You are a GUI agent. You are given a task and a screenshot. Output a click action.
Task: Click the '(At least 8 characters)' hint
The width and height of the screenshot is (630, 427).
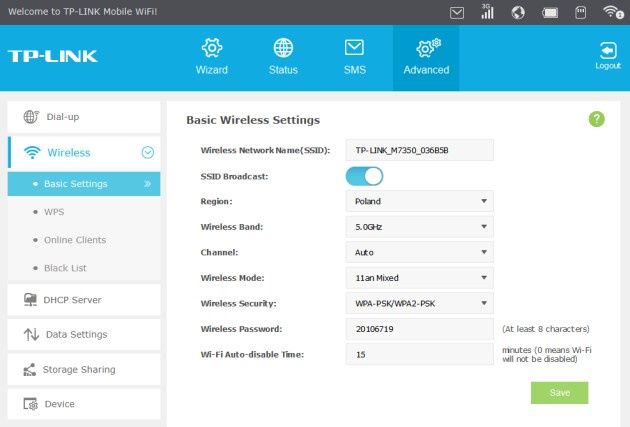pyautogui.click(x=546, y=329)
